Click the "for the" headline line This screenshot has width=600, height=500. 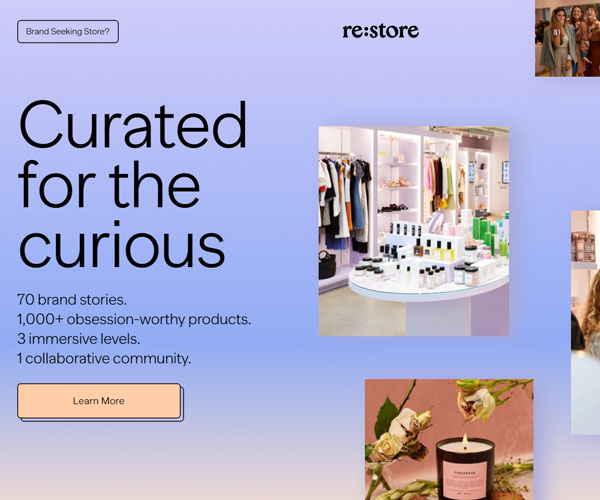pyautogui.click(x=109, y=184)
